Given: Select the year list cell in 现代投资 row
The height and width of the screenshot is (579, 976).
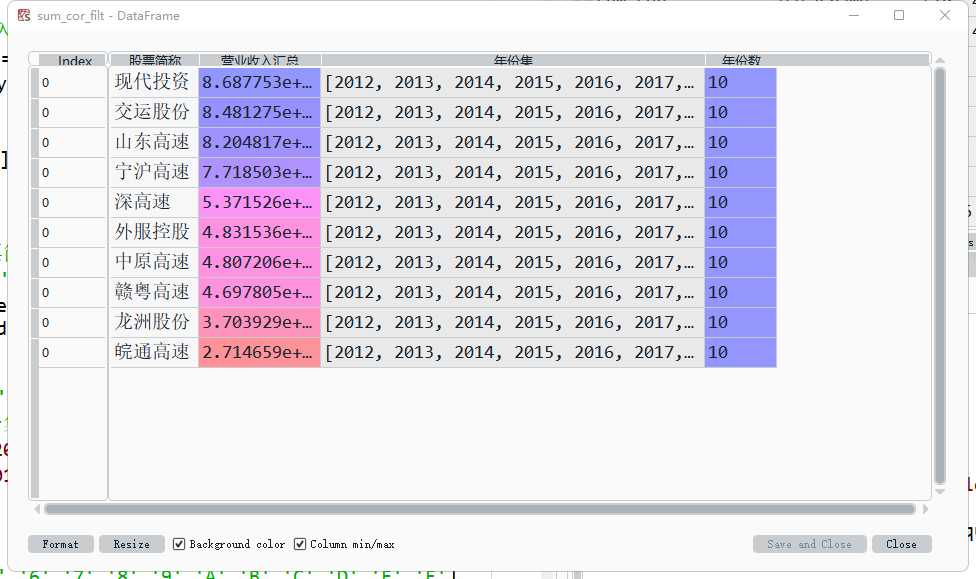Looking at the screenshot, I should click(513, 82).
